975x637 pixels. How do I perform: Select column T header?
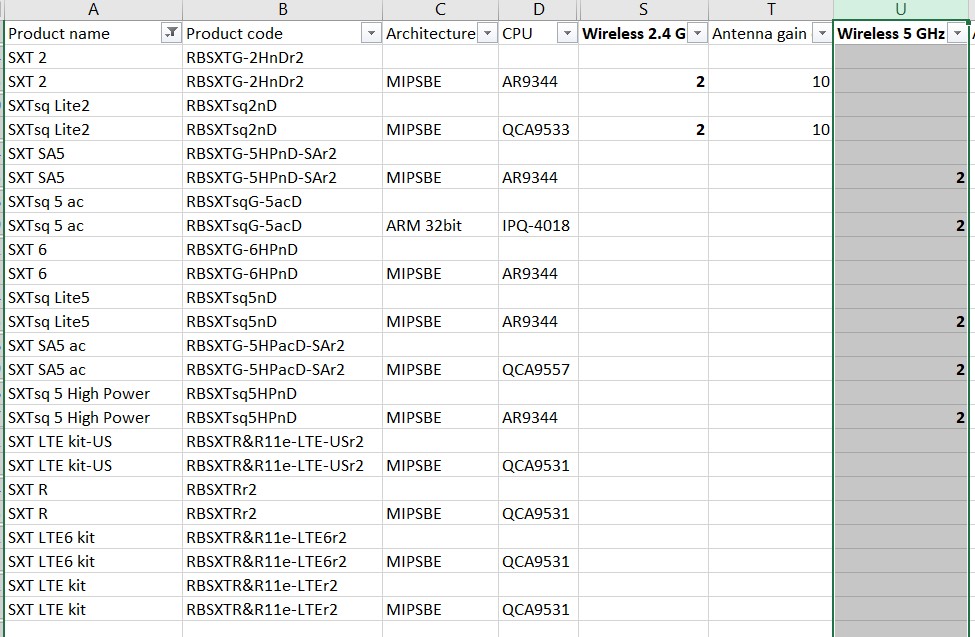click(771, 9)
